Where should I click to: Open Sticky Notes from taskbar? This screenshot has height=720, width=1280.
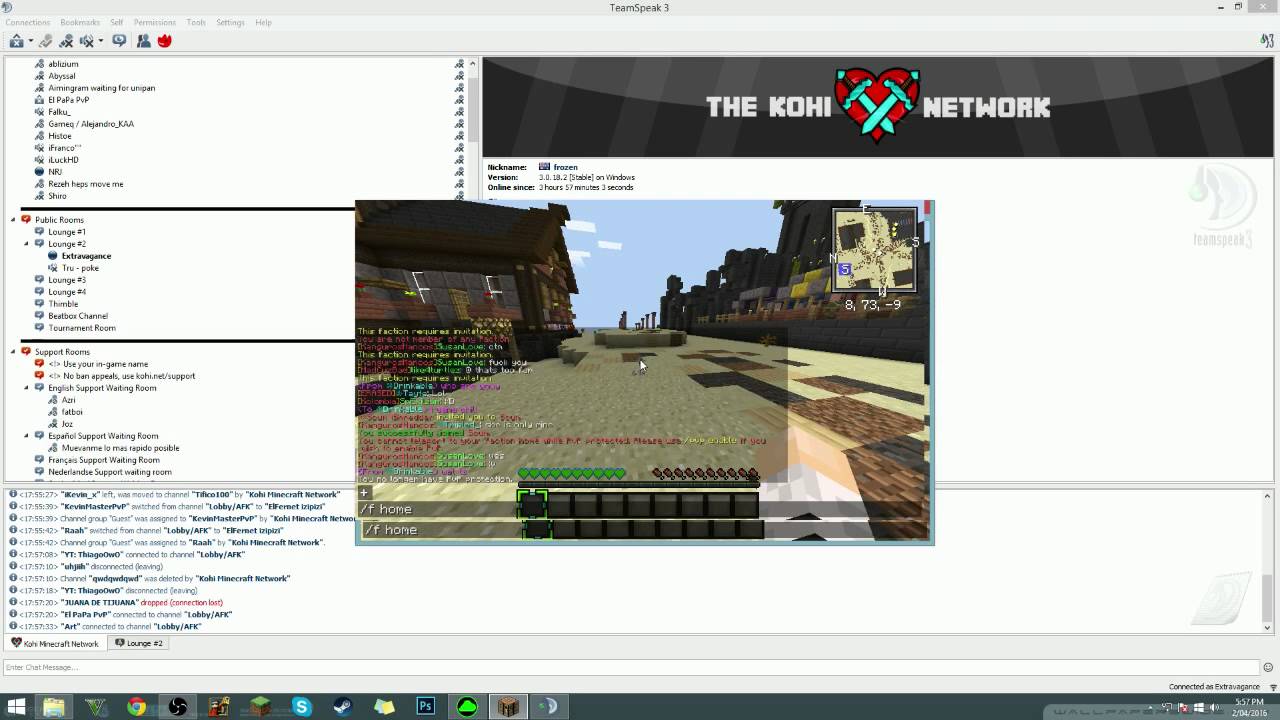385,707
